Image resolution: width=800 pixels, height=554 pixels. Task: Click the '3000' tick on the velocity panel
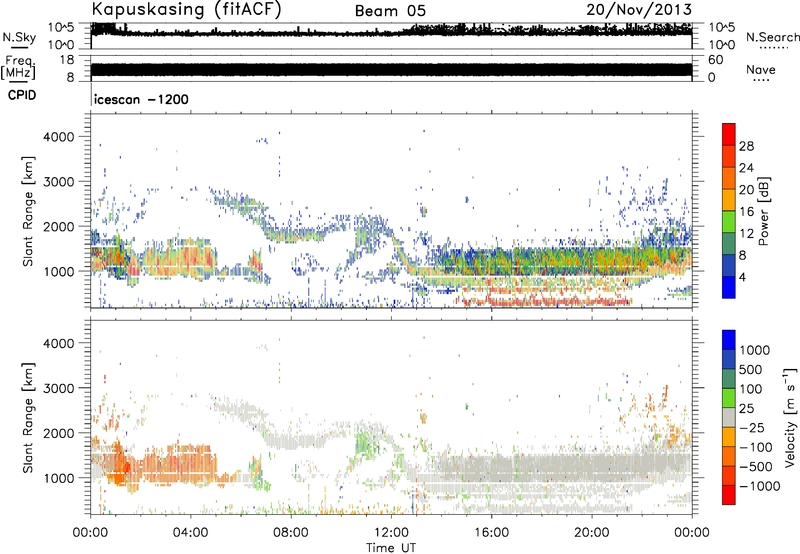[x=58, y=388]
